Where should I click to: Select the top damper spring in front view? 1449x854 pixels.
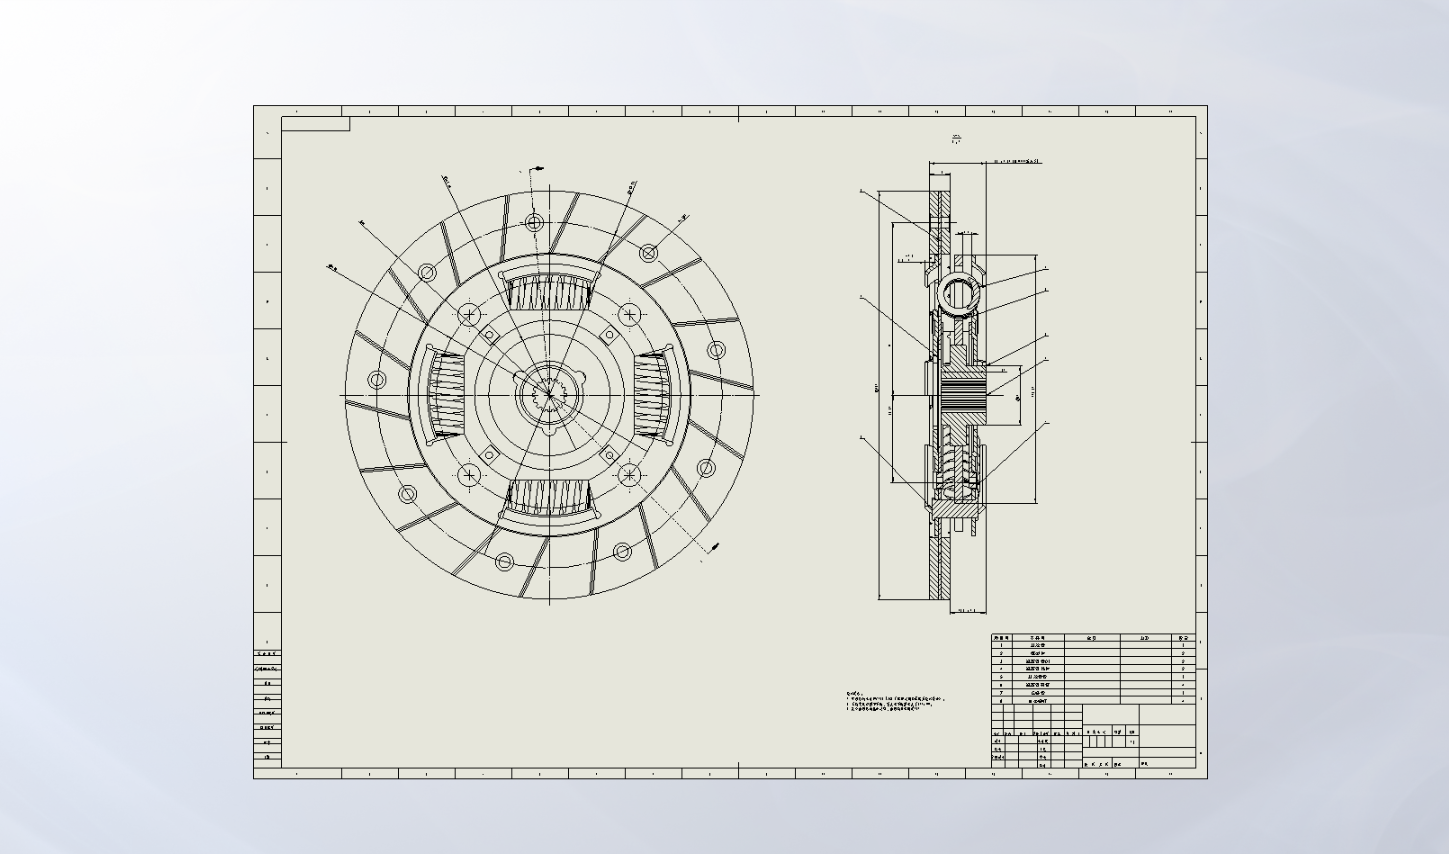click(549, 292)
